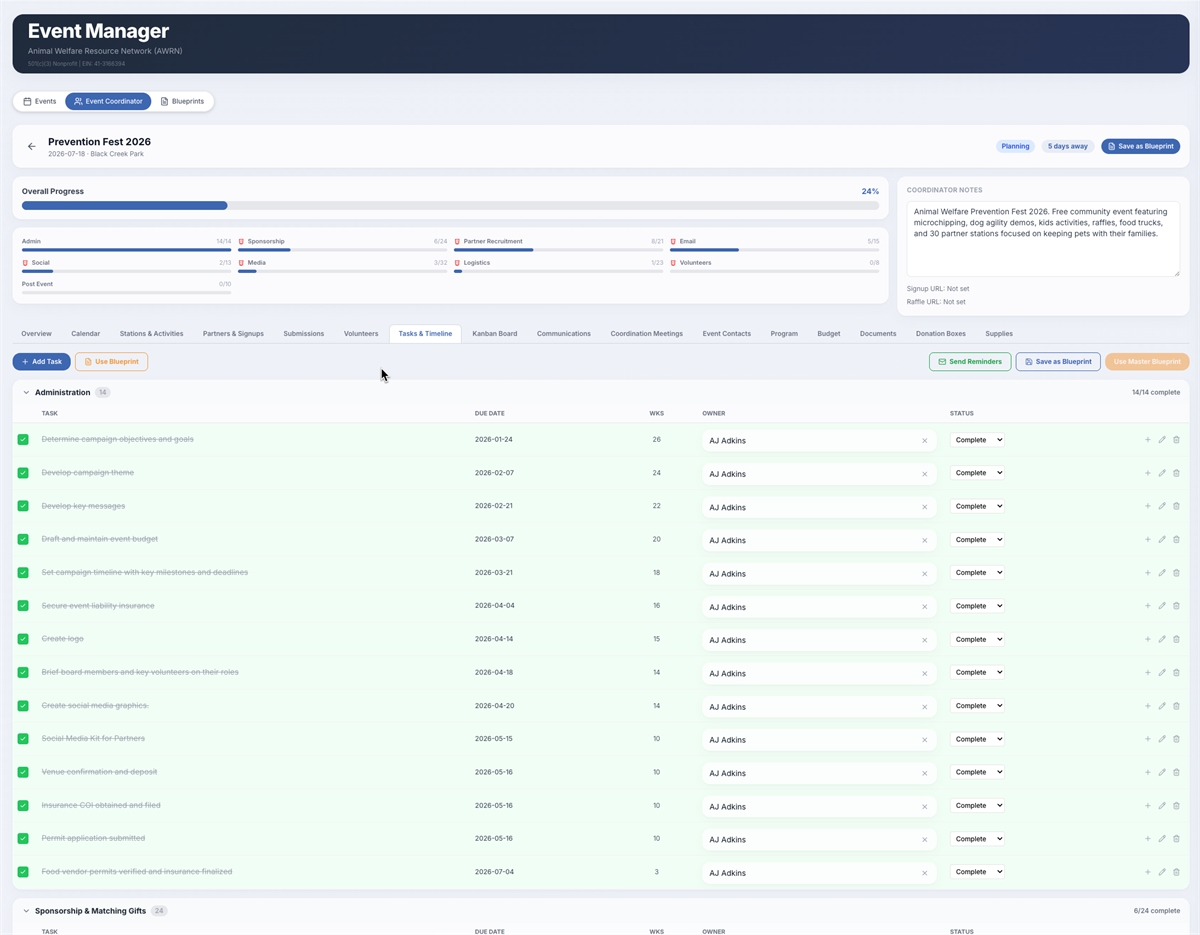Uncheck Insurance COI obtained and filed task
Screen dimensions: 1200x935
pyautogui.click(x=23, y=806)
